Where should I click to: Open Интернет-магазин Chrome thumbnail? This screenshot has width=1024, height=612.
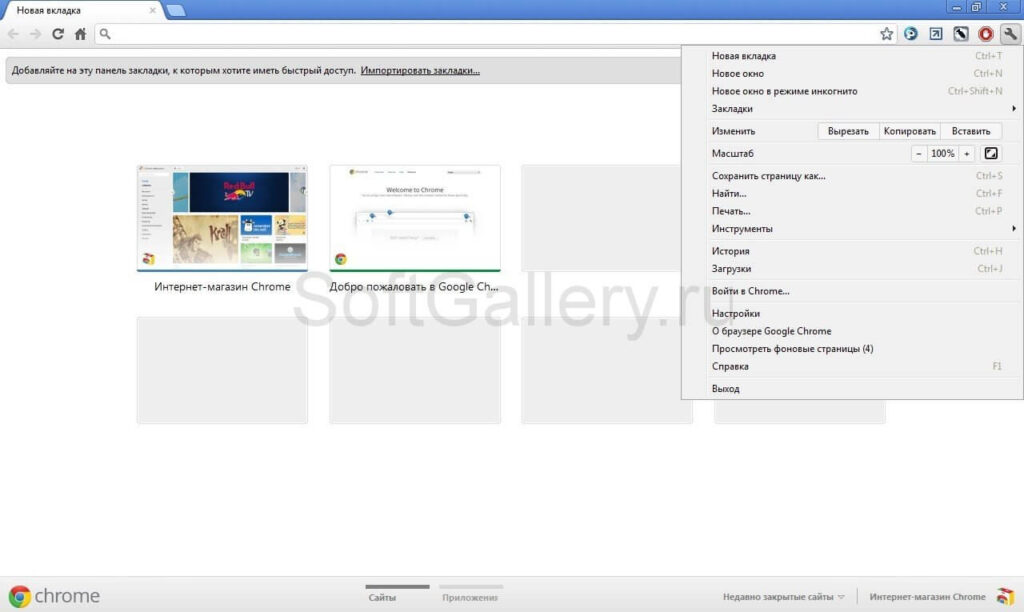[x=222, y=218]
